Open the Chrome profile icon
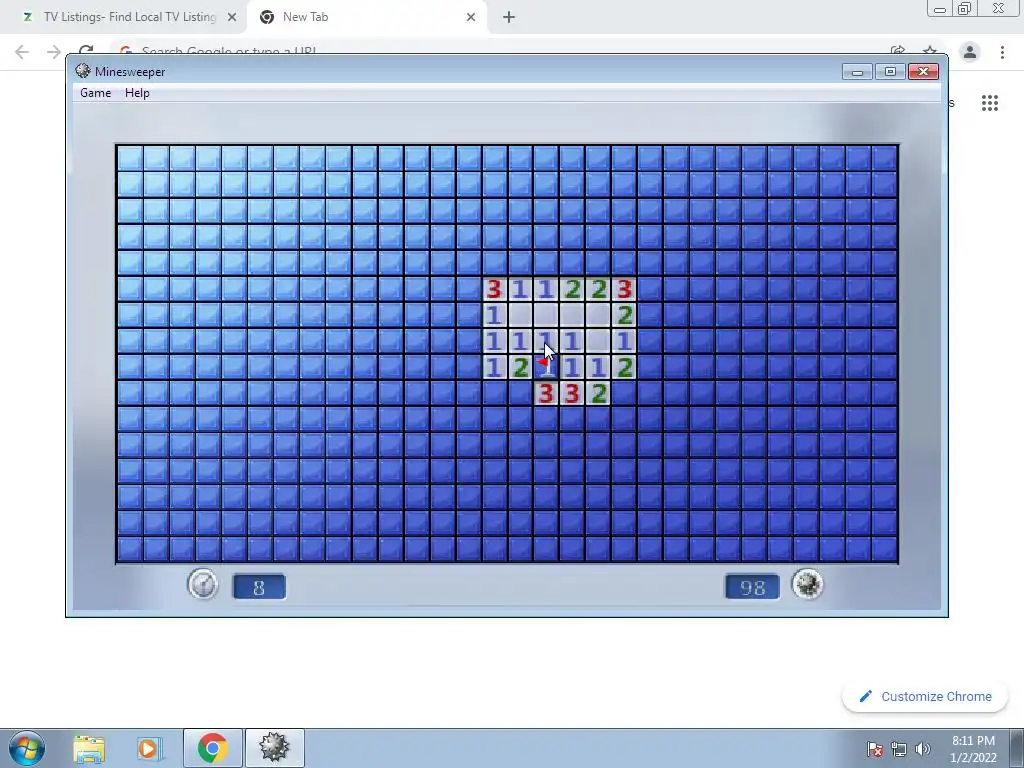This screenshot has width=1024, height=768. click(970, 52)
